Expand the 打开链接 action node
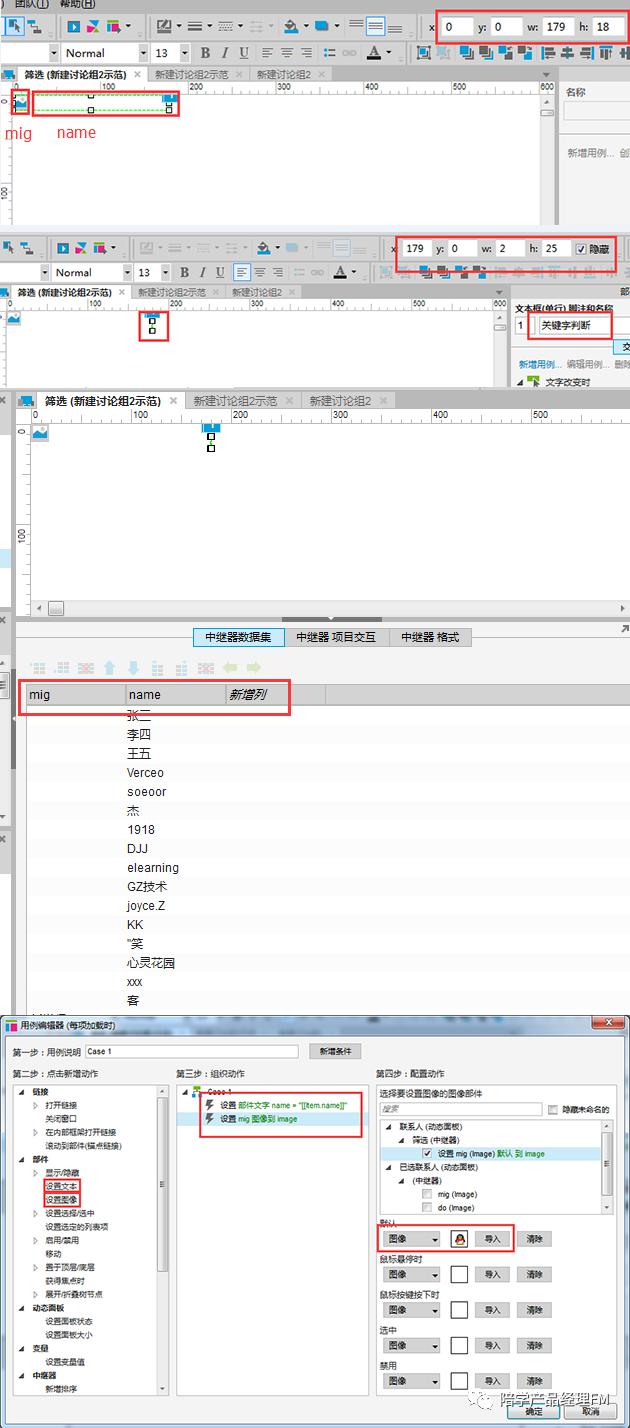630x1428 pixels. [x=37, y=1105]
